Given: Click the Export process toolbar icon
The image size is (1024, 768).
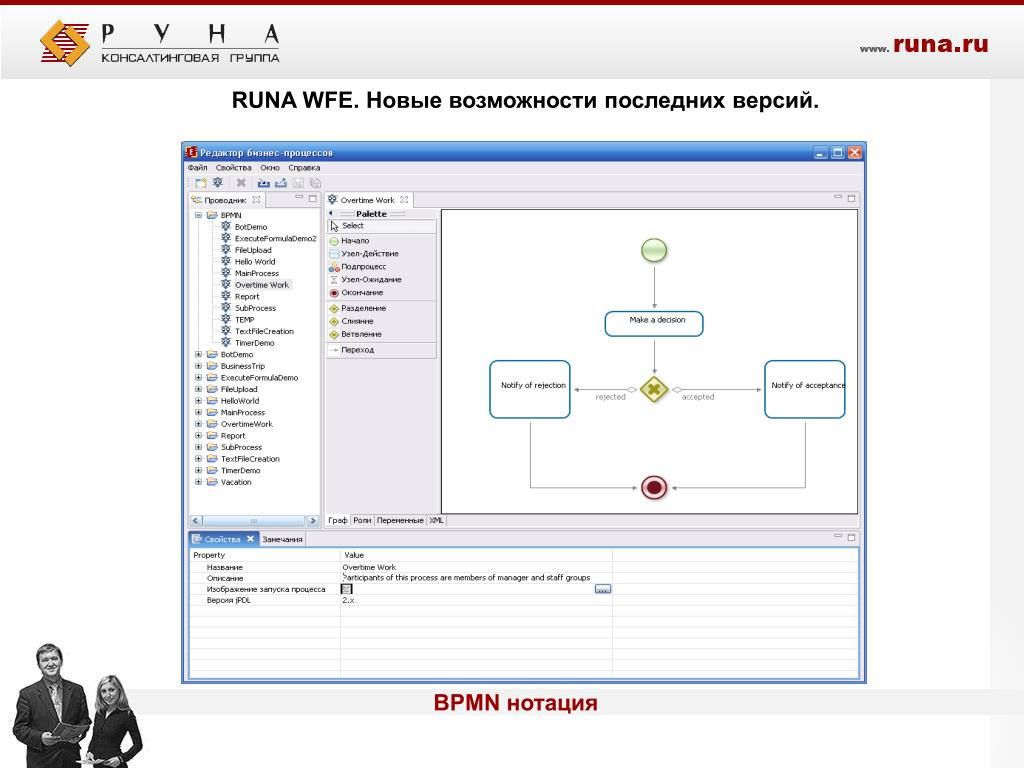Looking at the screenshot, I should point(281,184).
